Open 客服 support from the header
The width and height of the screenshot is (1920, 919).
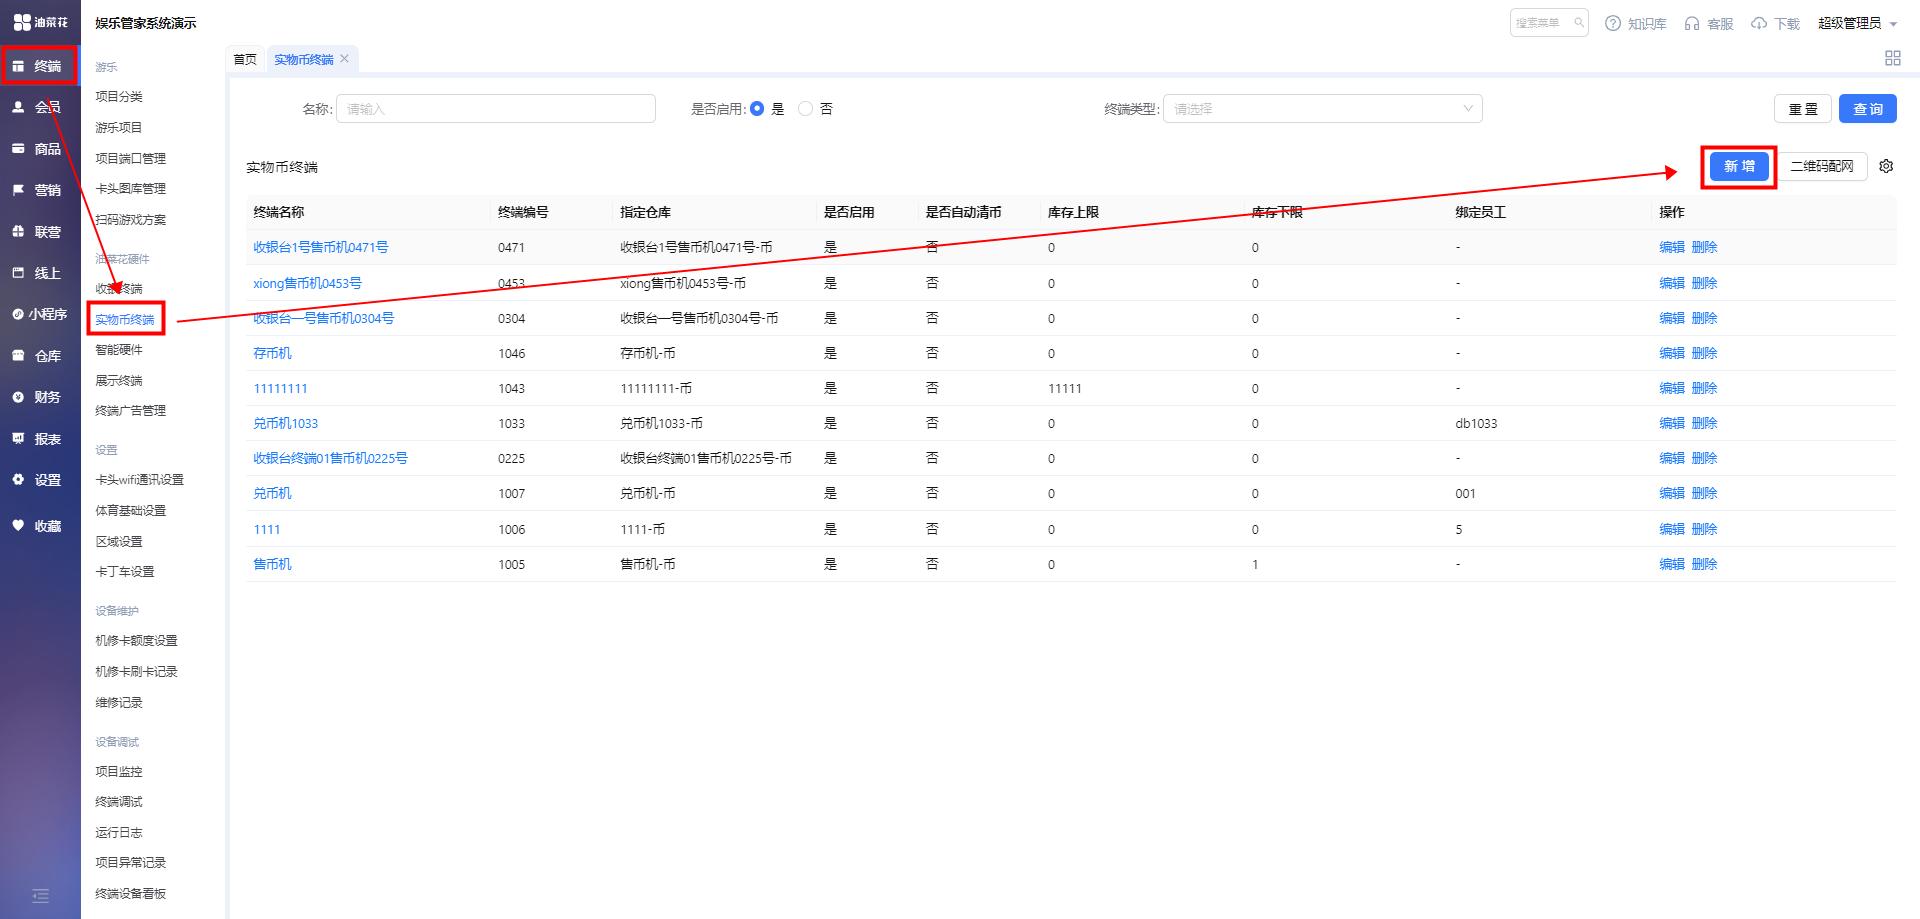(x=1709, y=23)
